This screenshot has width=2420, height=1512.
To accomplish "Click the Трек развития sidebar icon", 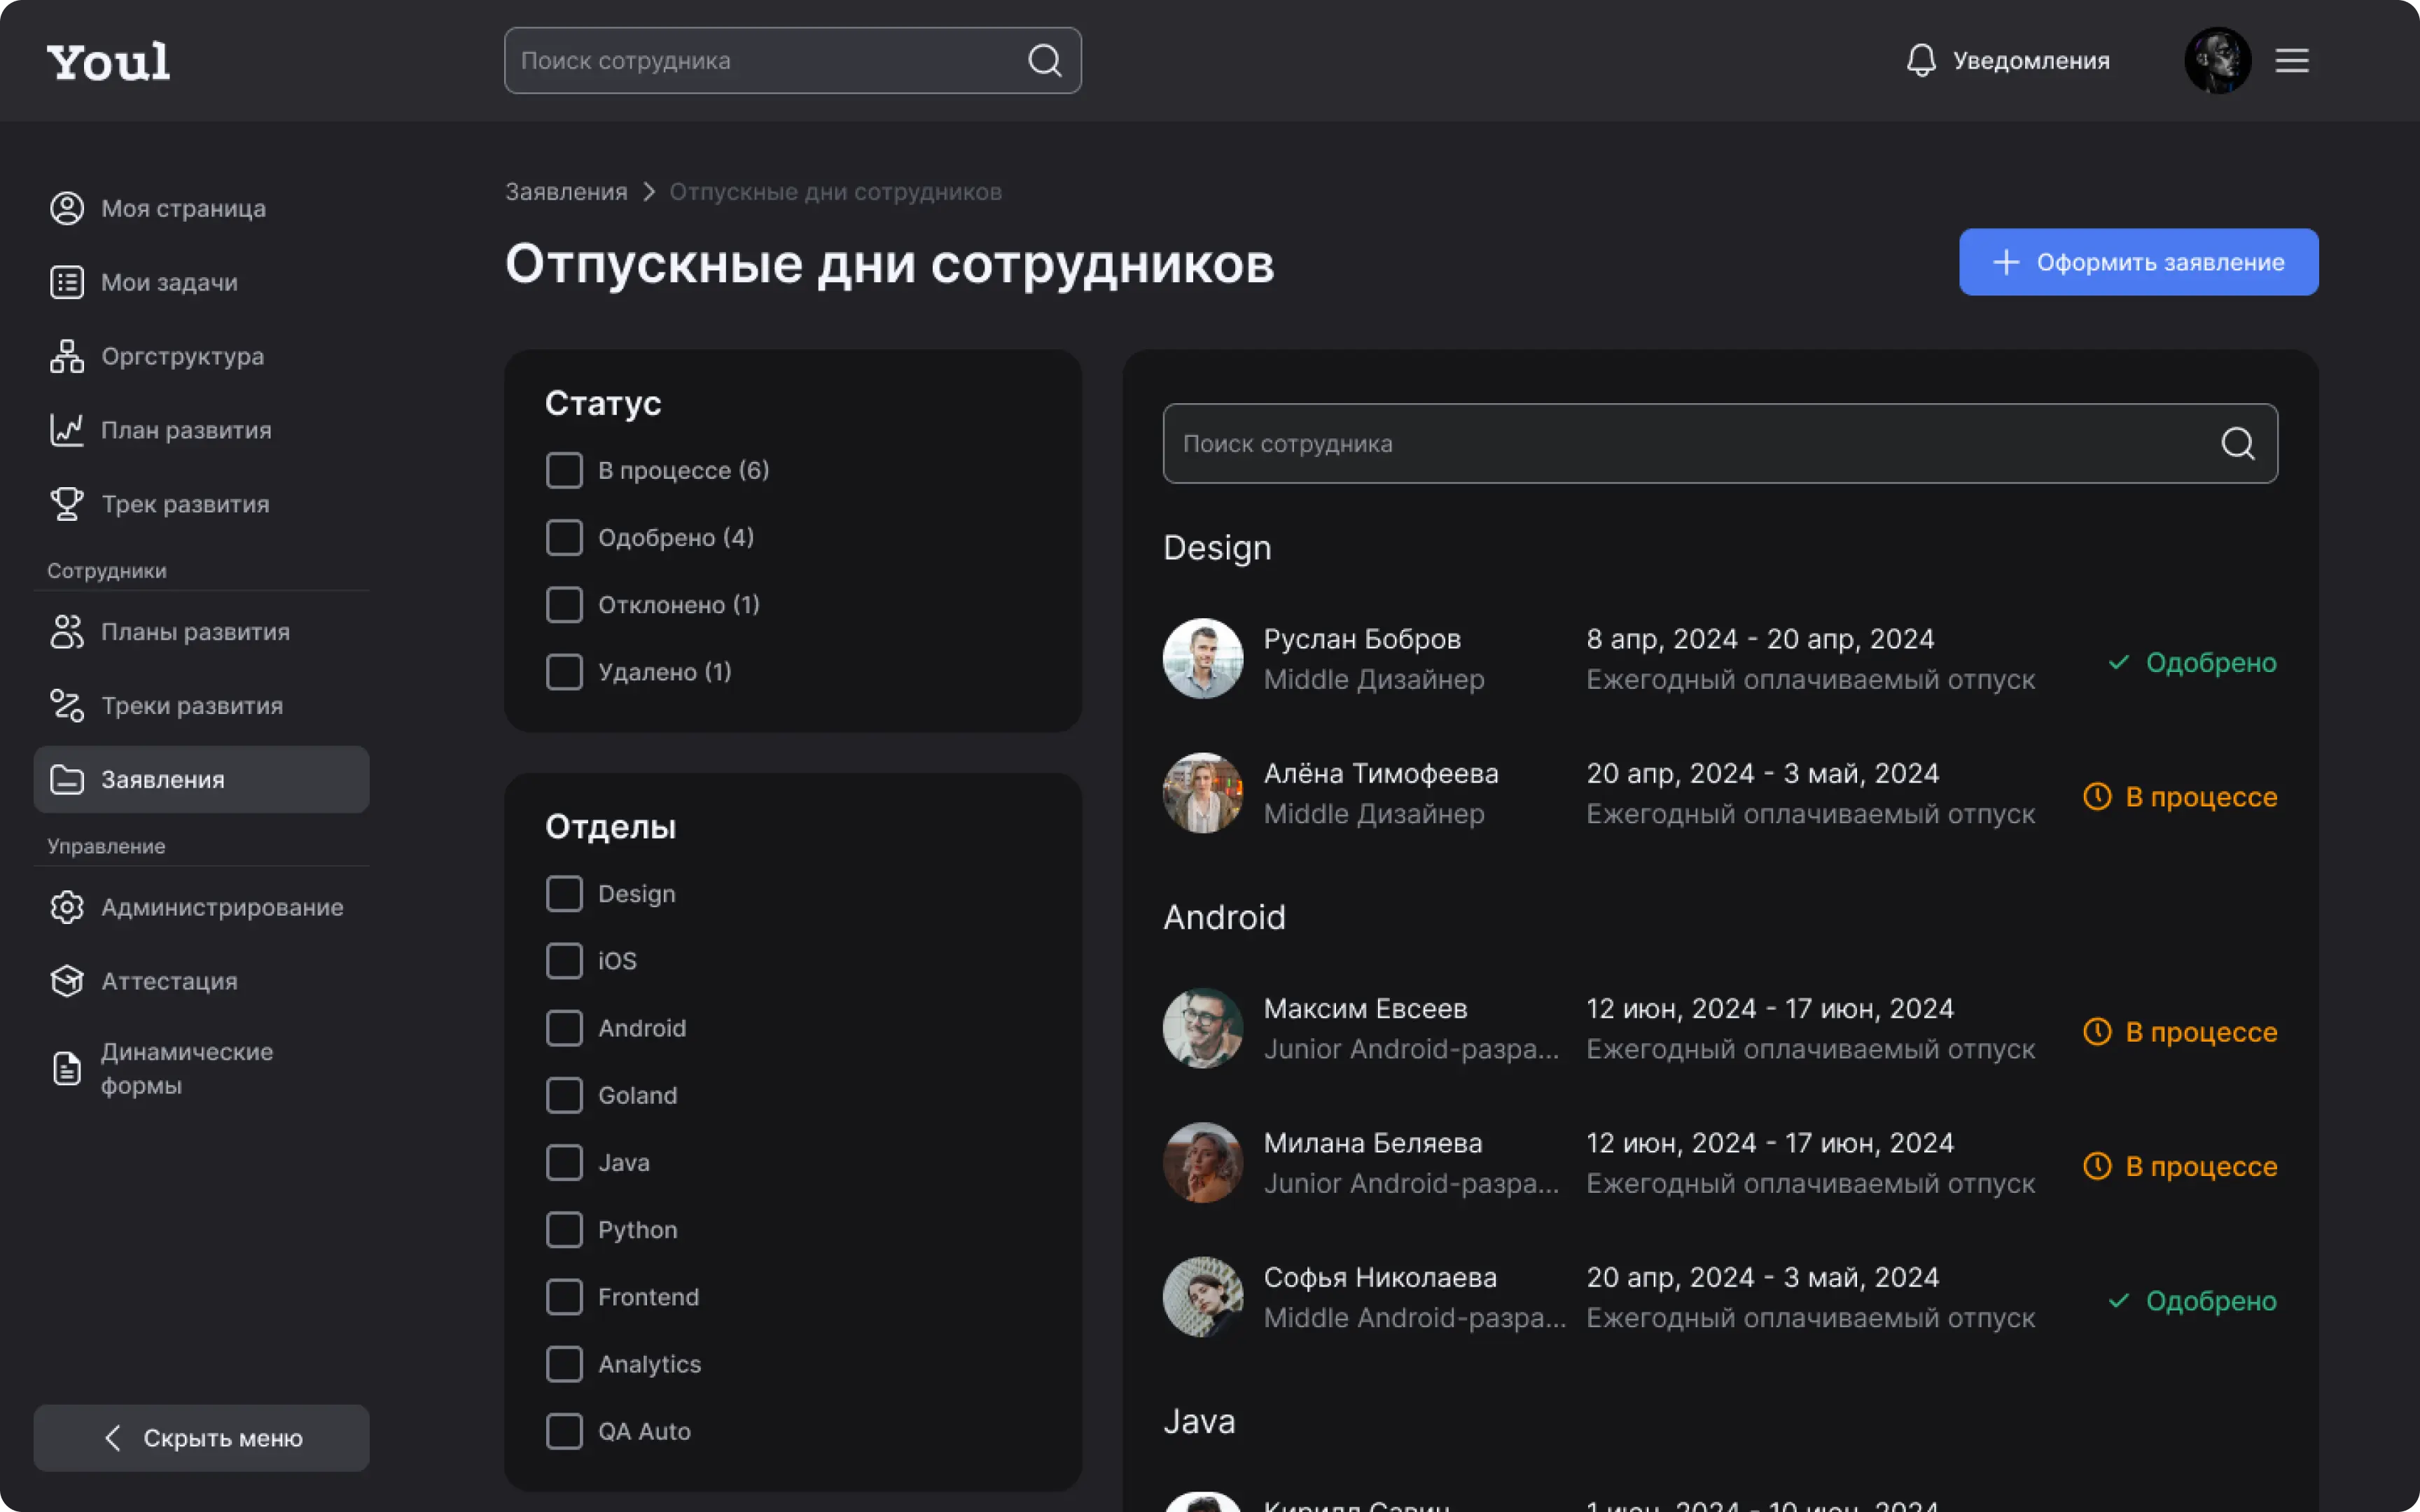I will tap(67, 503).
